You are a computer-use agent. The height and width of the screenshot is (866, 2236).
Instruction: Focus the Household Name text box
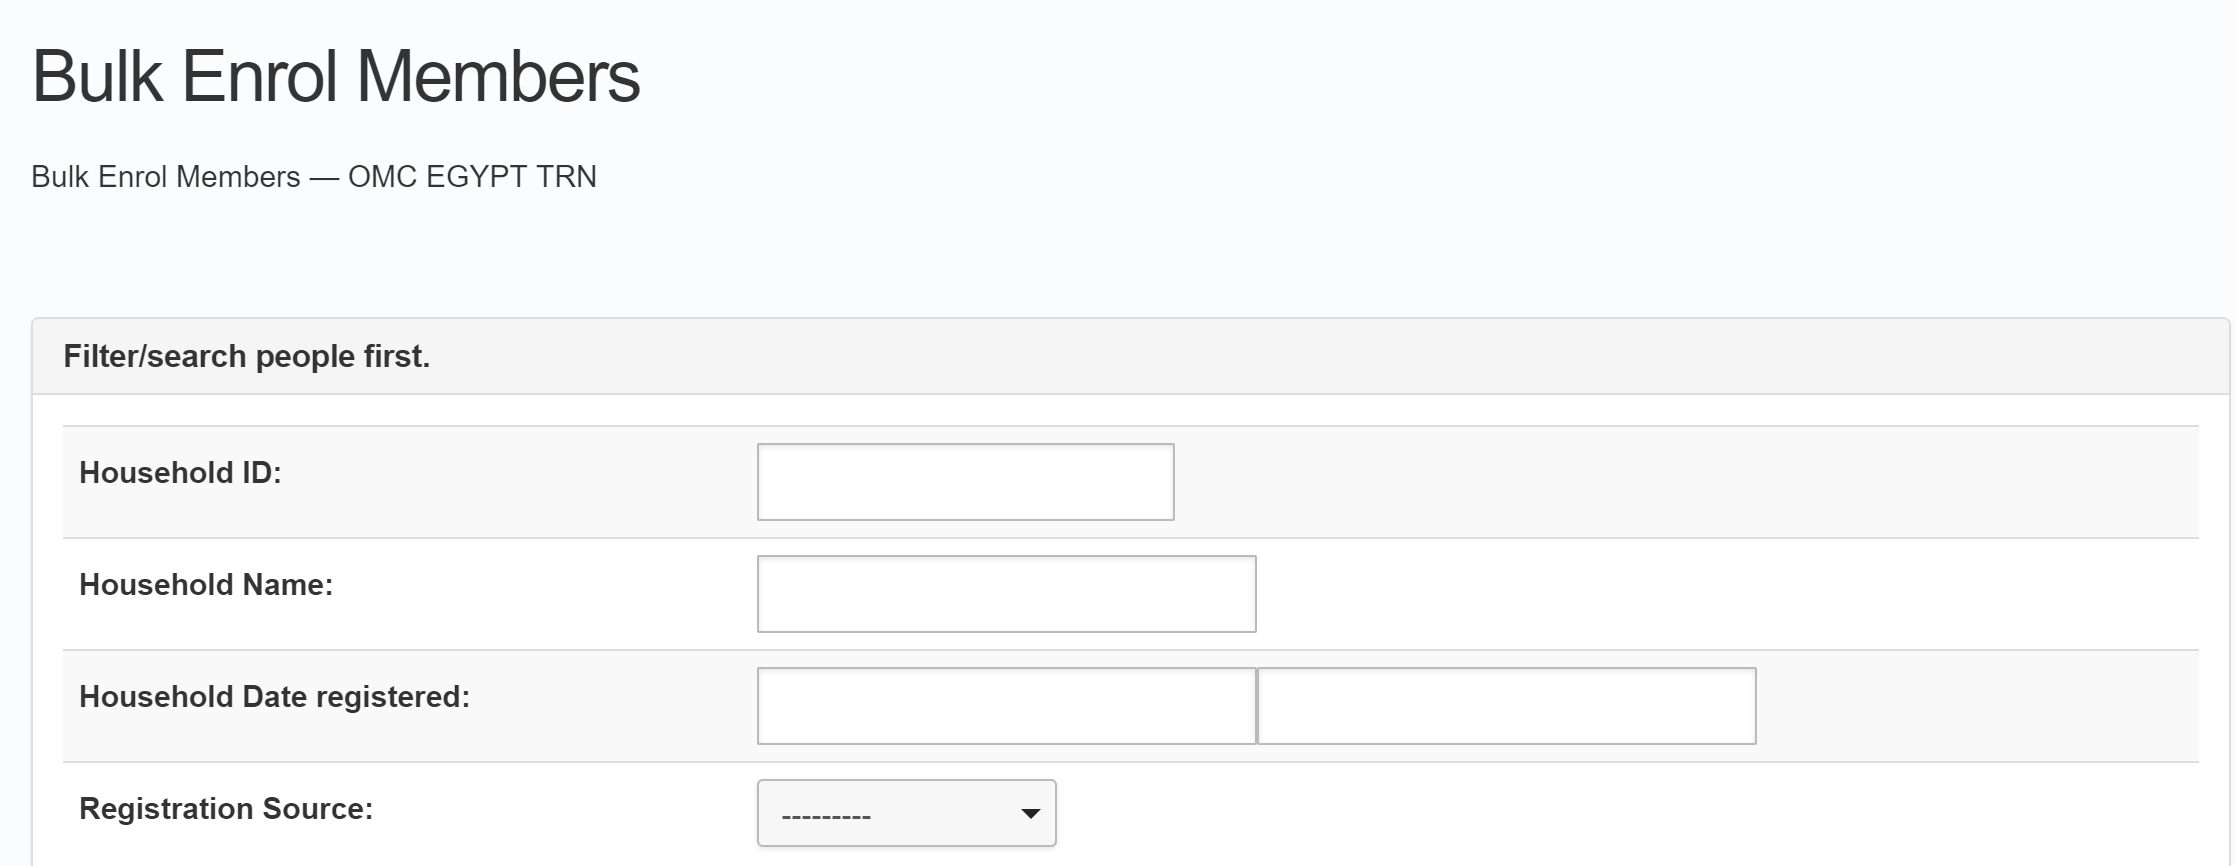[1006, 594]
